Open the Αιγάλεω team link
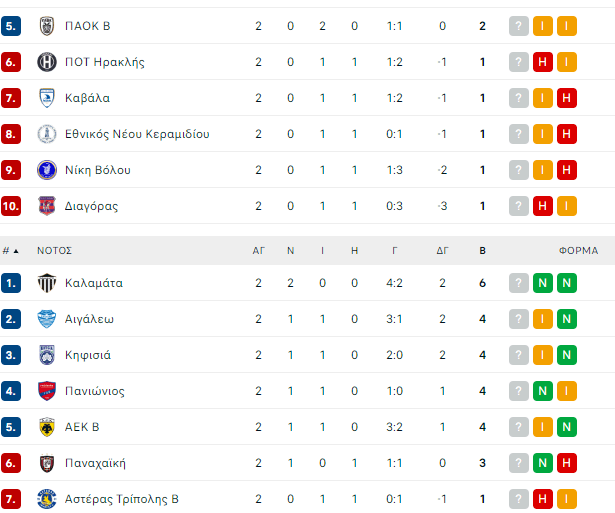Viewport: 615px width, 513px height. [89, 319]
